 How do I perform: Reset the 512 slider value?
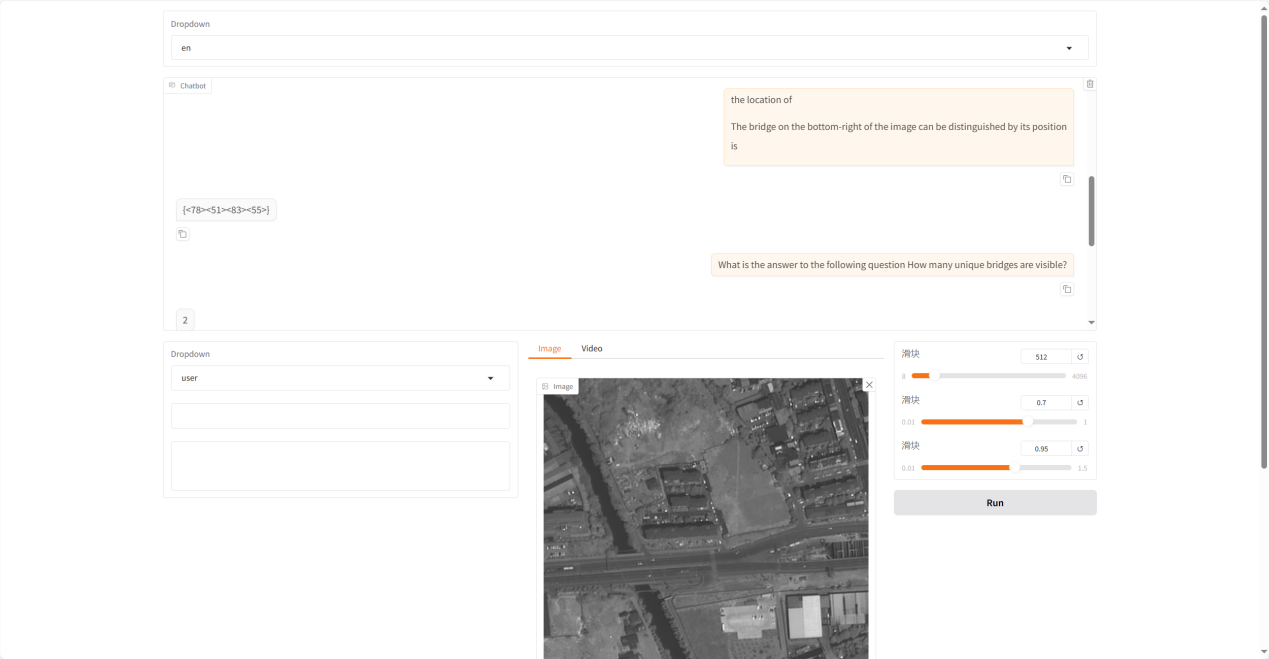pyautogui.click(x=1080, y=357)
